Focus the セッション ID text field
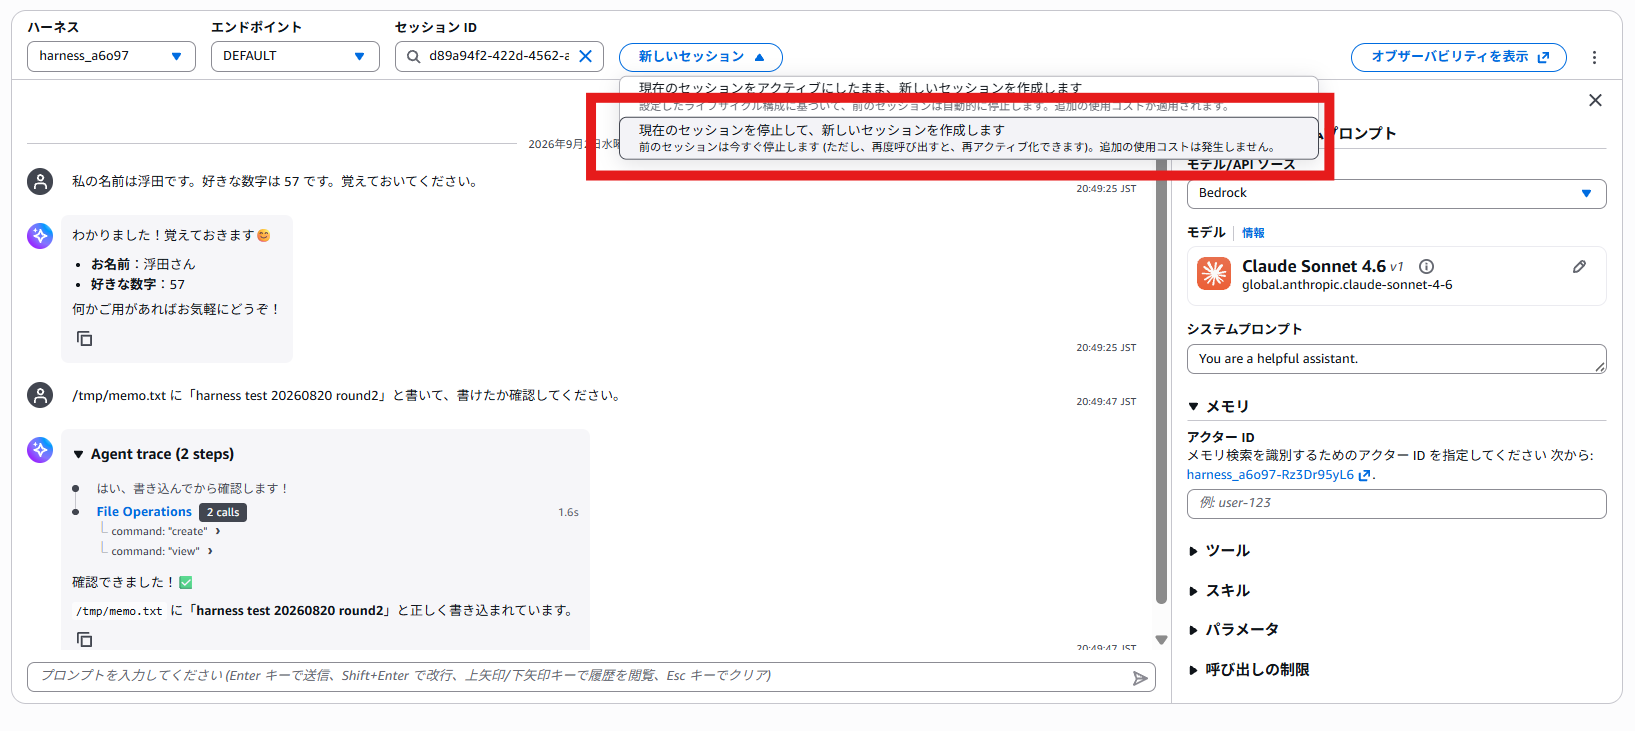This screenshot has height=731, width=1635. coord(498,56)
